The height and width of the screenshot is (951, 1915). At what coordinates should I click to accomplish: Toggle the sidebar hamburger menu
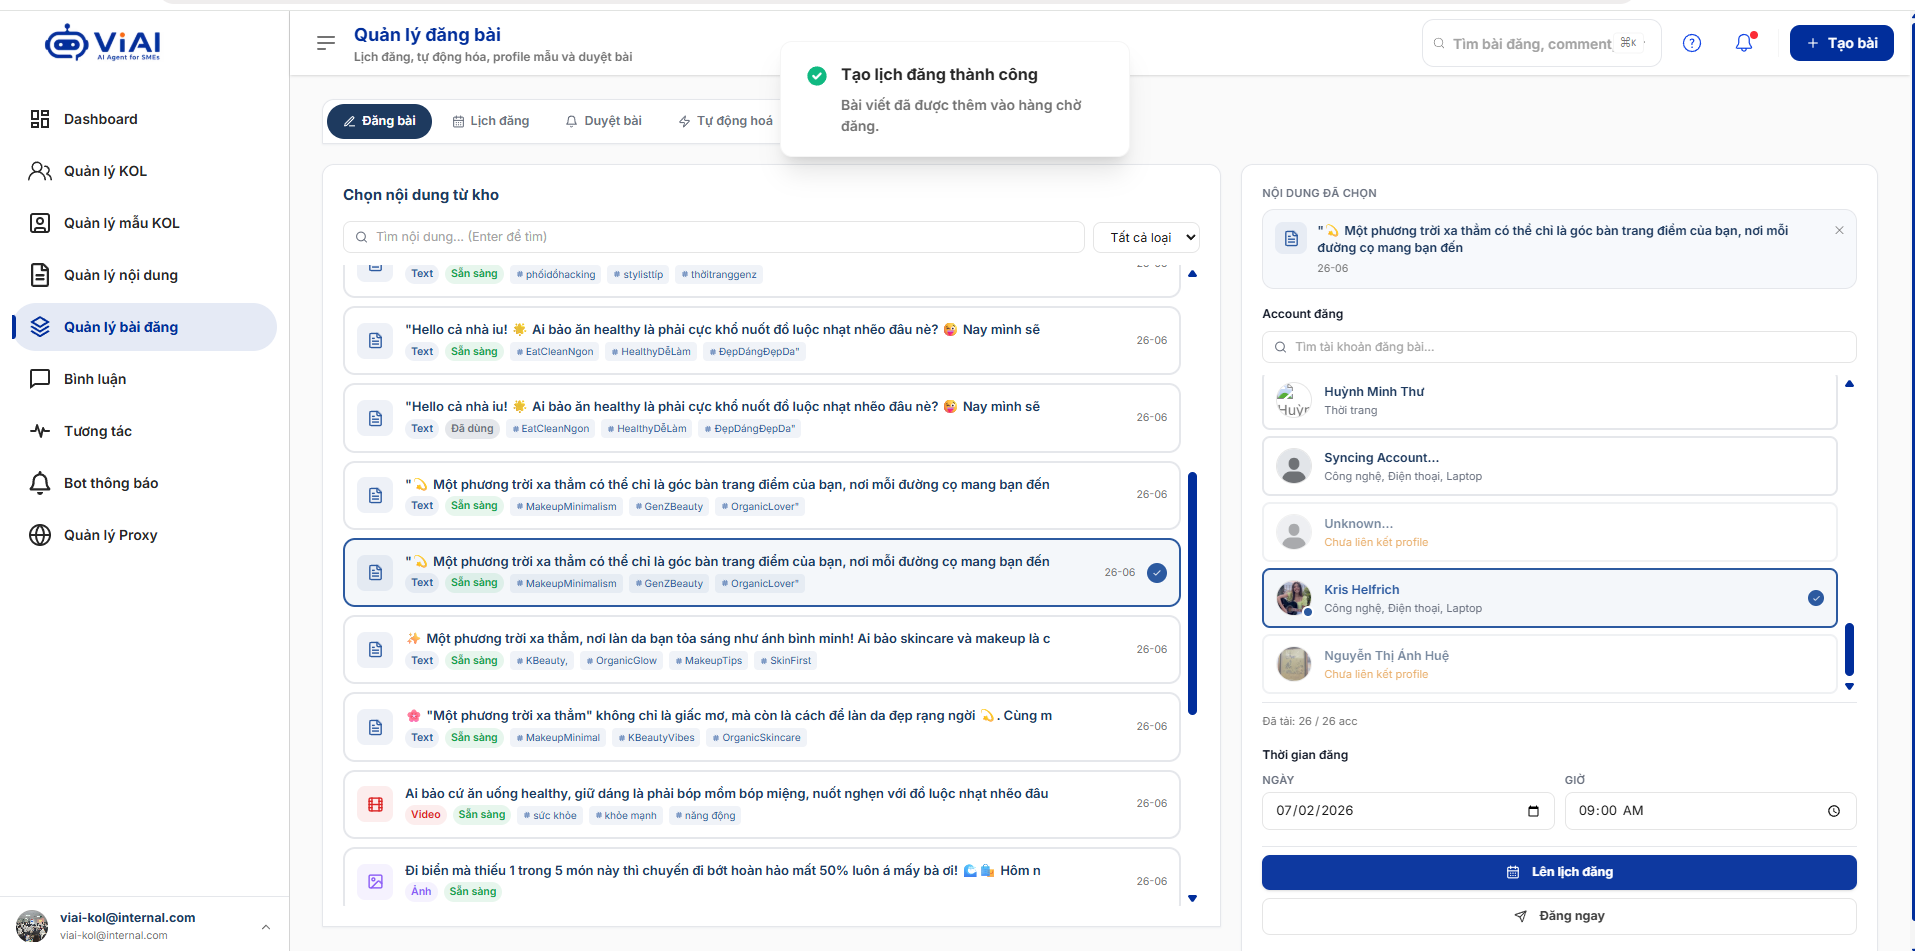click(326, 43)
